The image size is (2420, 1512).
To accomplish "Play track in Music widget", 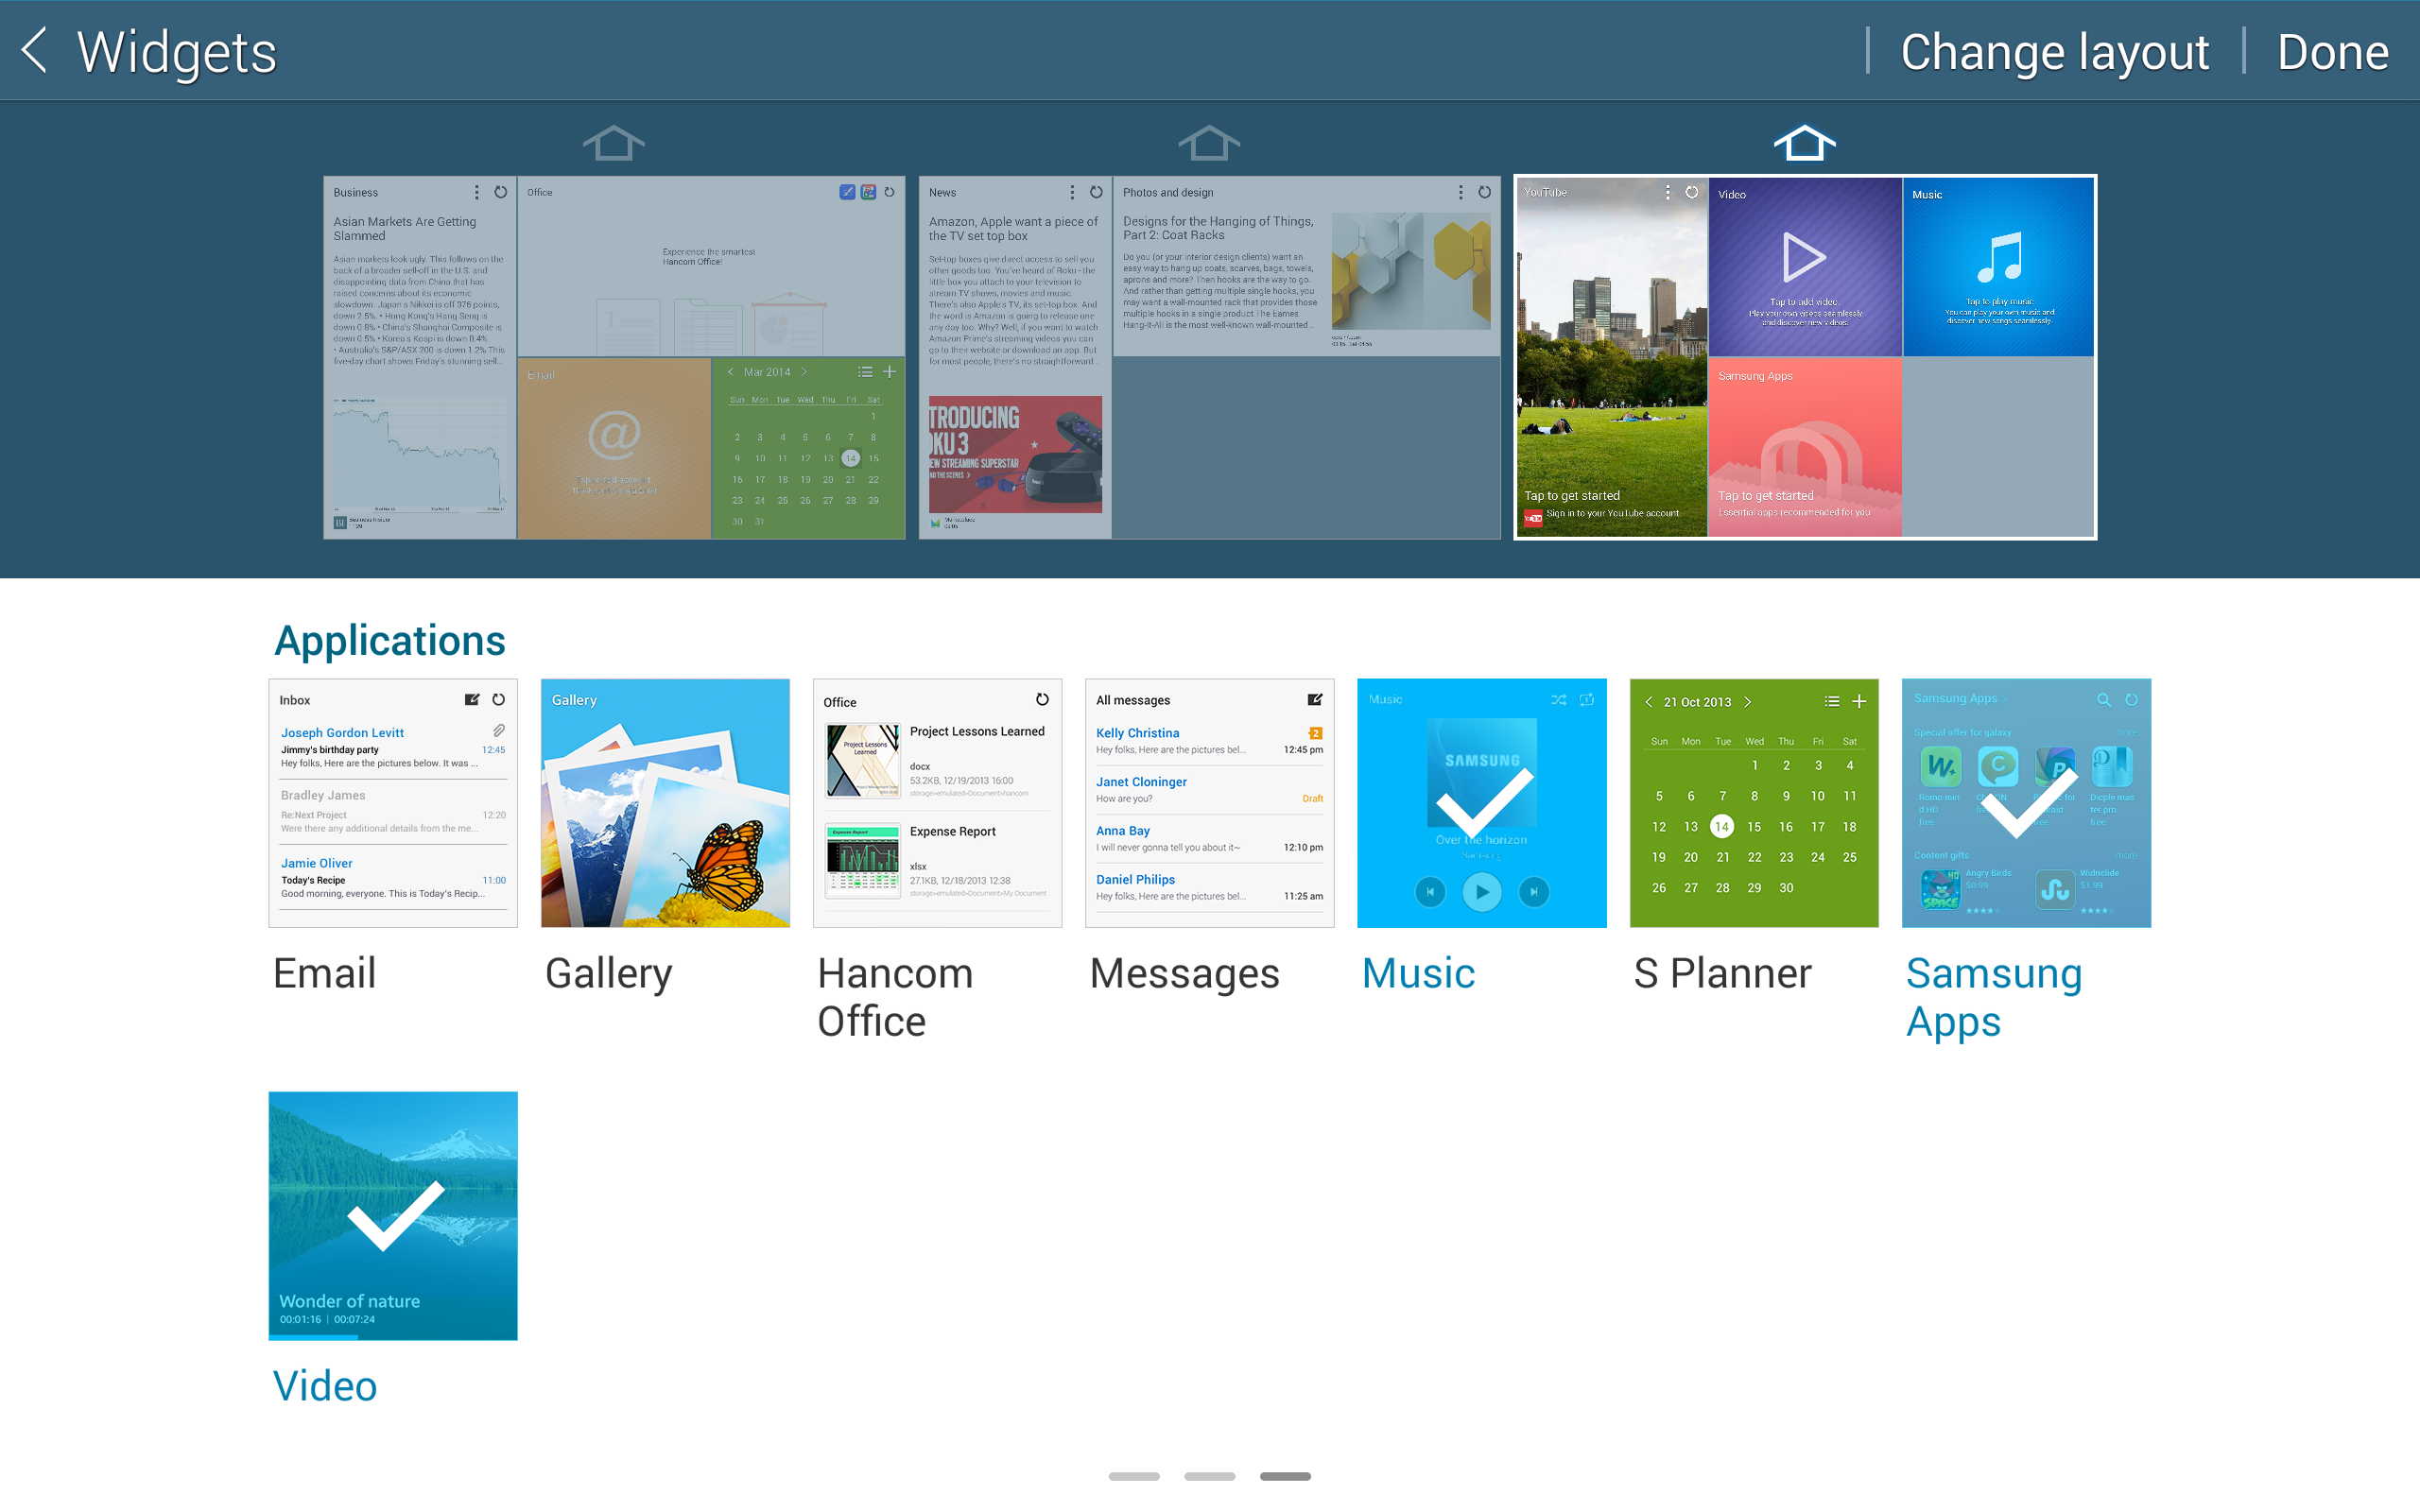I will point(1482,891).
